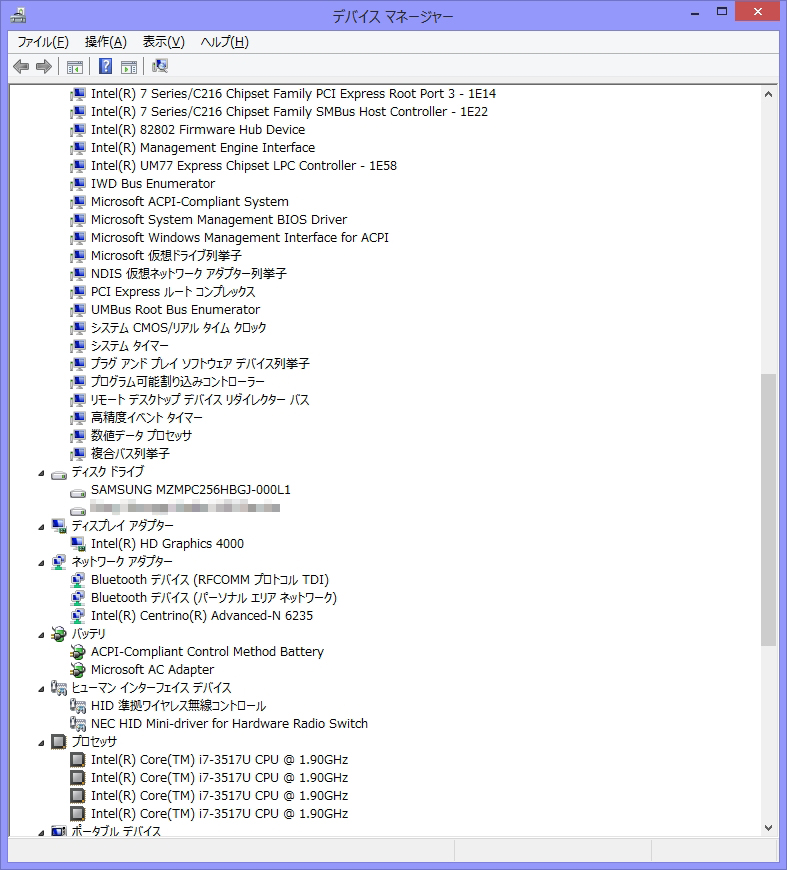Click the ディスプレイ アダプター category icon
Viewport: 787px width, 870px height.
58,526
